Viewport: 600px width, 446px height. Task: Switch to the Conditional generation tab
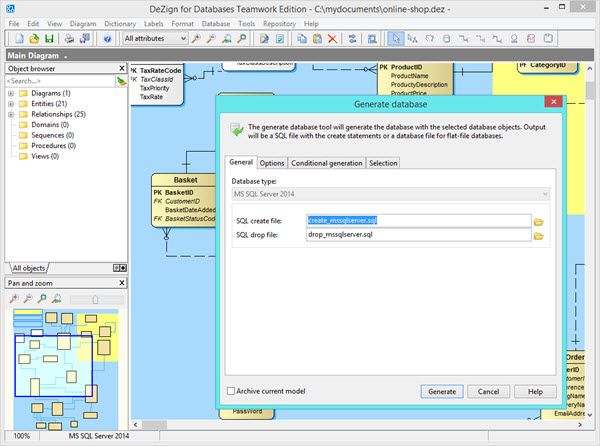[x=326, y=163]
